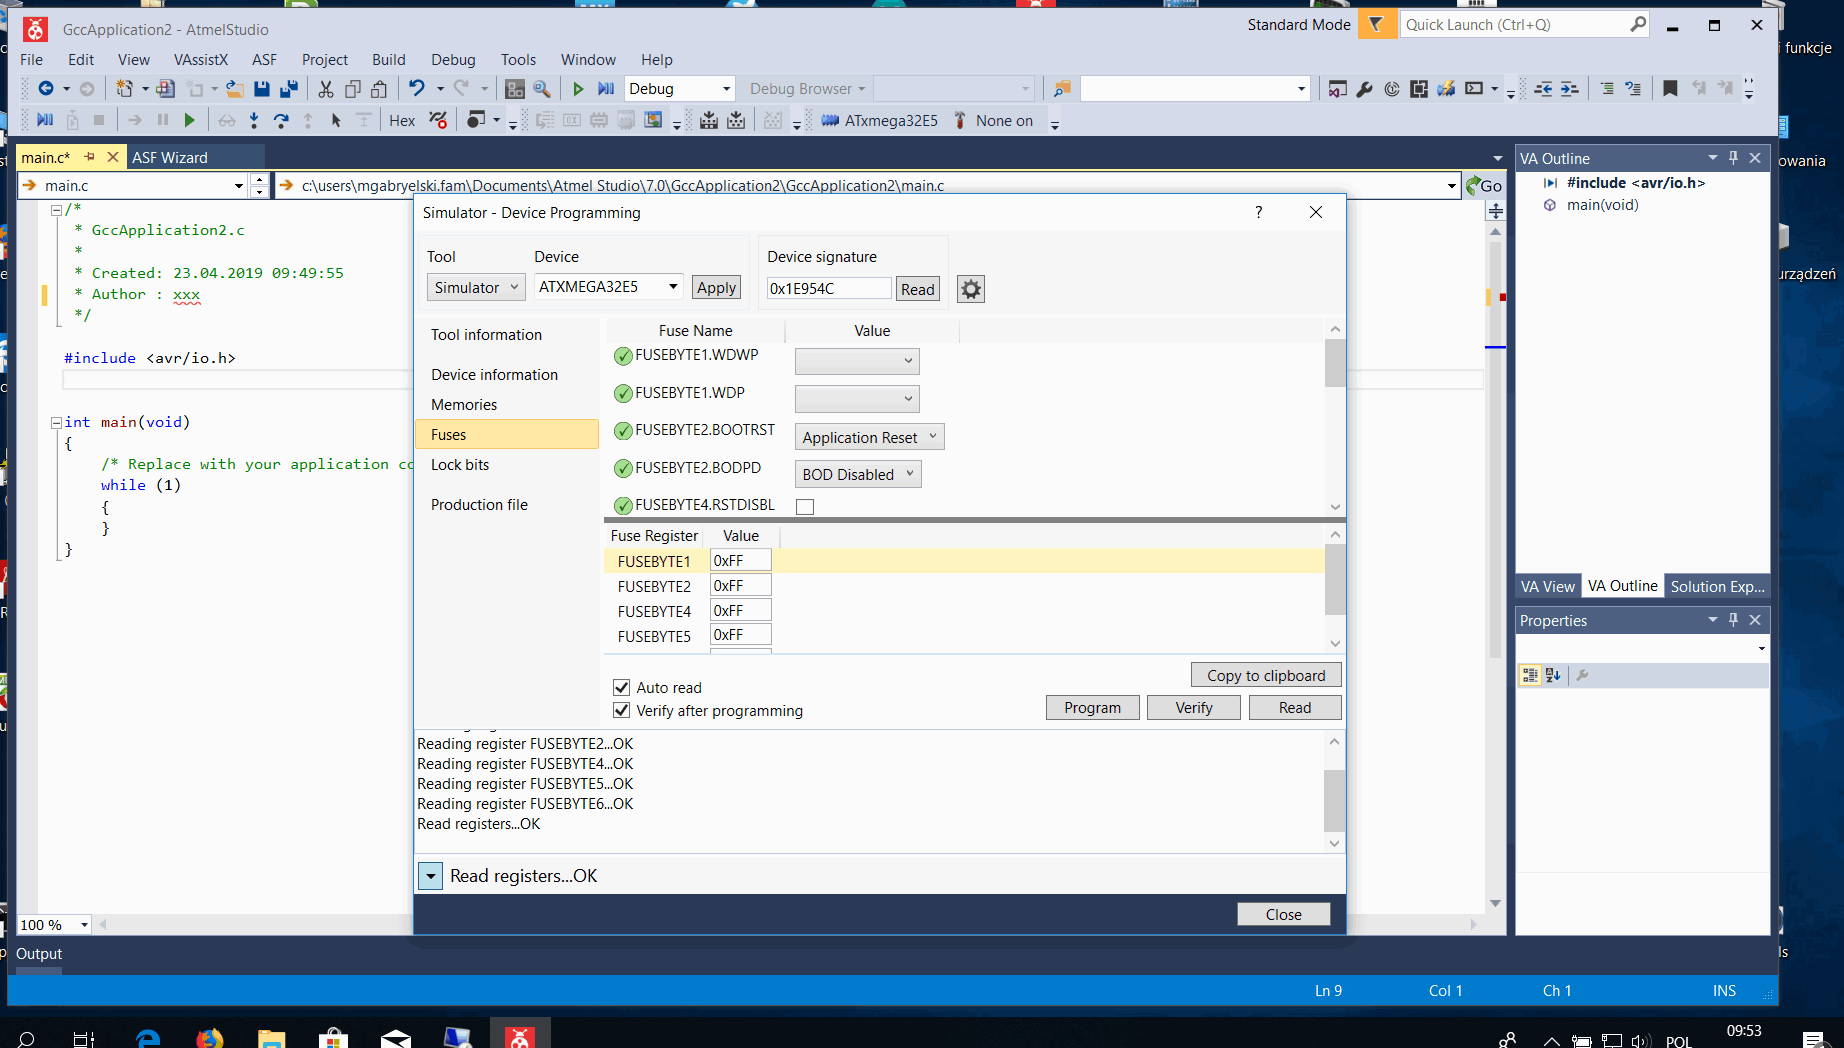Open the Build menu
The height and width of the screenshot is (1048, 1844).
coord(388,60)
